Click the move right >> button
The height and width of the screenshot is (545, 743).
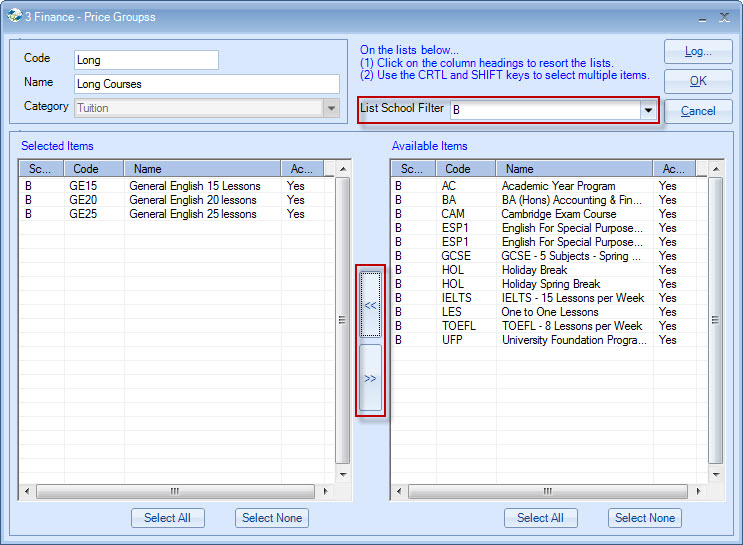370,378
